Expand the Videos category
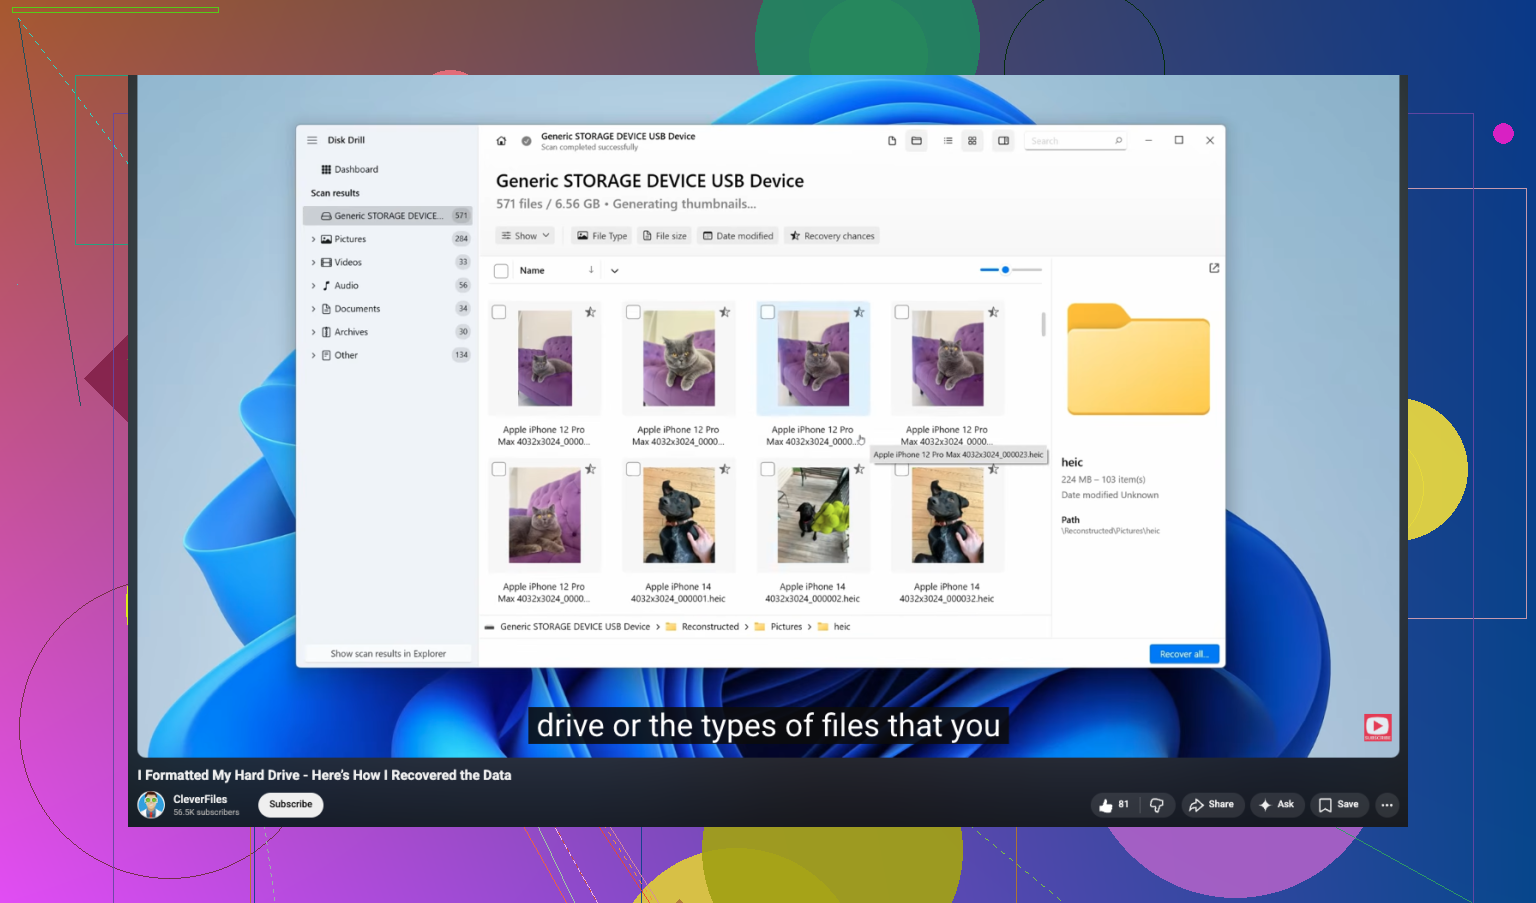 click(x=313, y=262)
